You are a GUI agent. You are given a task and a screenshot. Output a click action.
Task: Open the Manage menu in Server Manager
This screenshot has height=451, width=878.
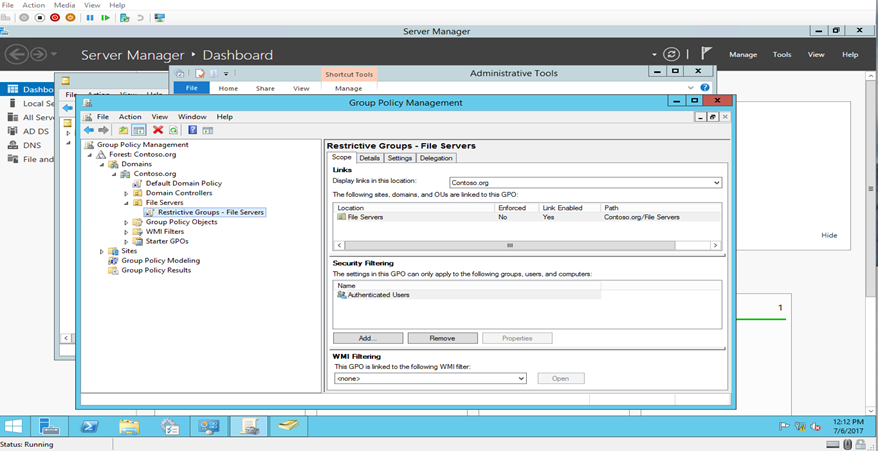(x=743, y=54)
